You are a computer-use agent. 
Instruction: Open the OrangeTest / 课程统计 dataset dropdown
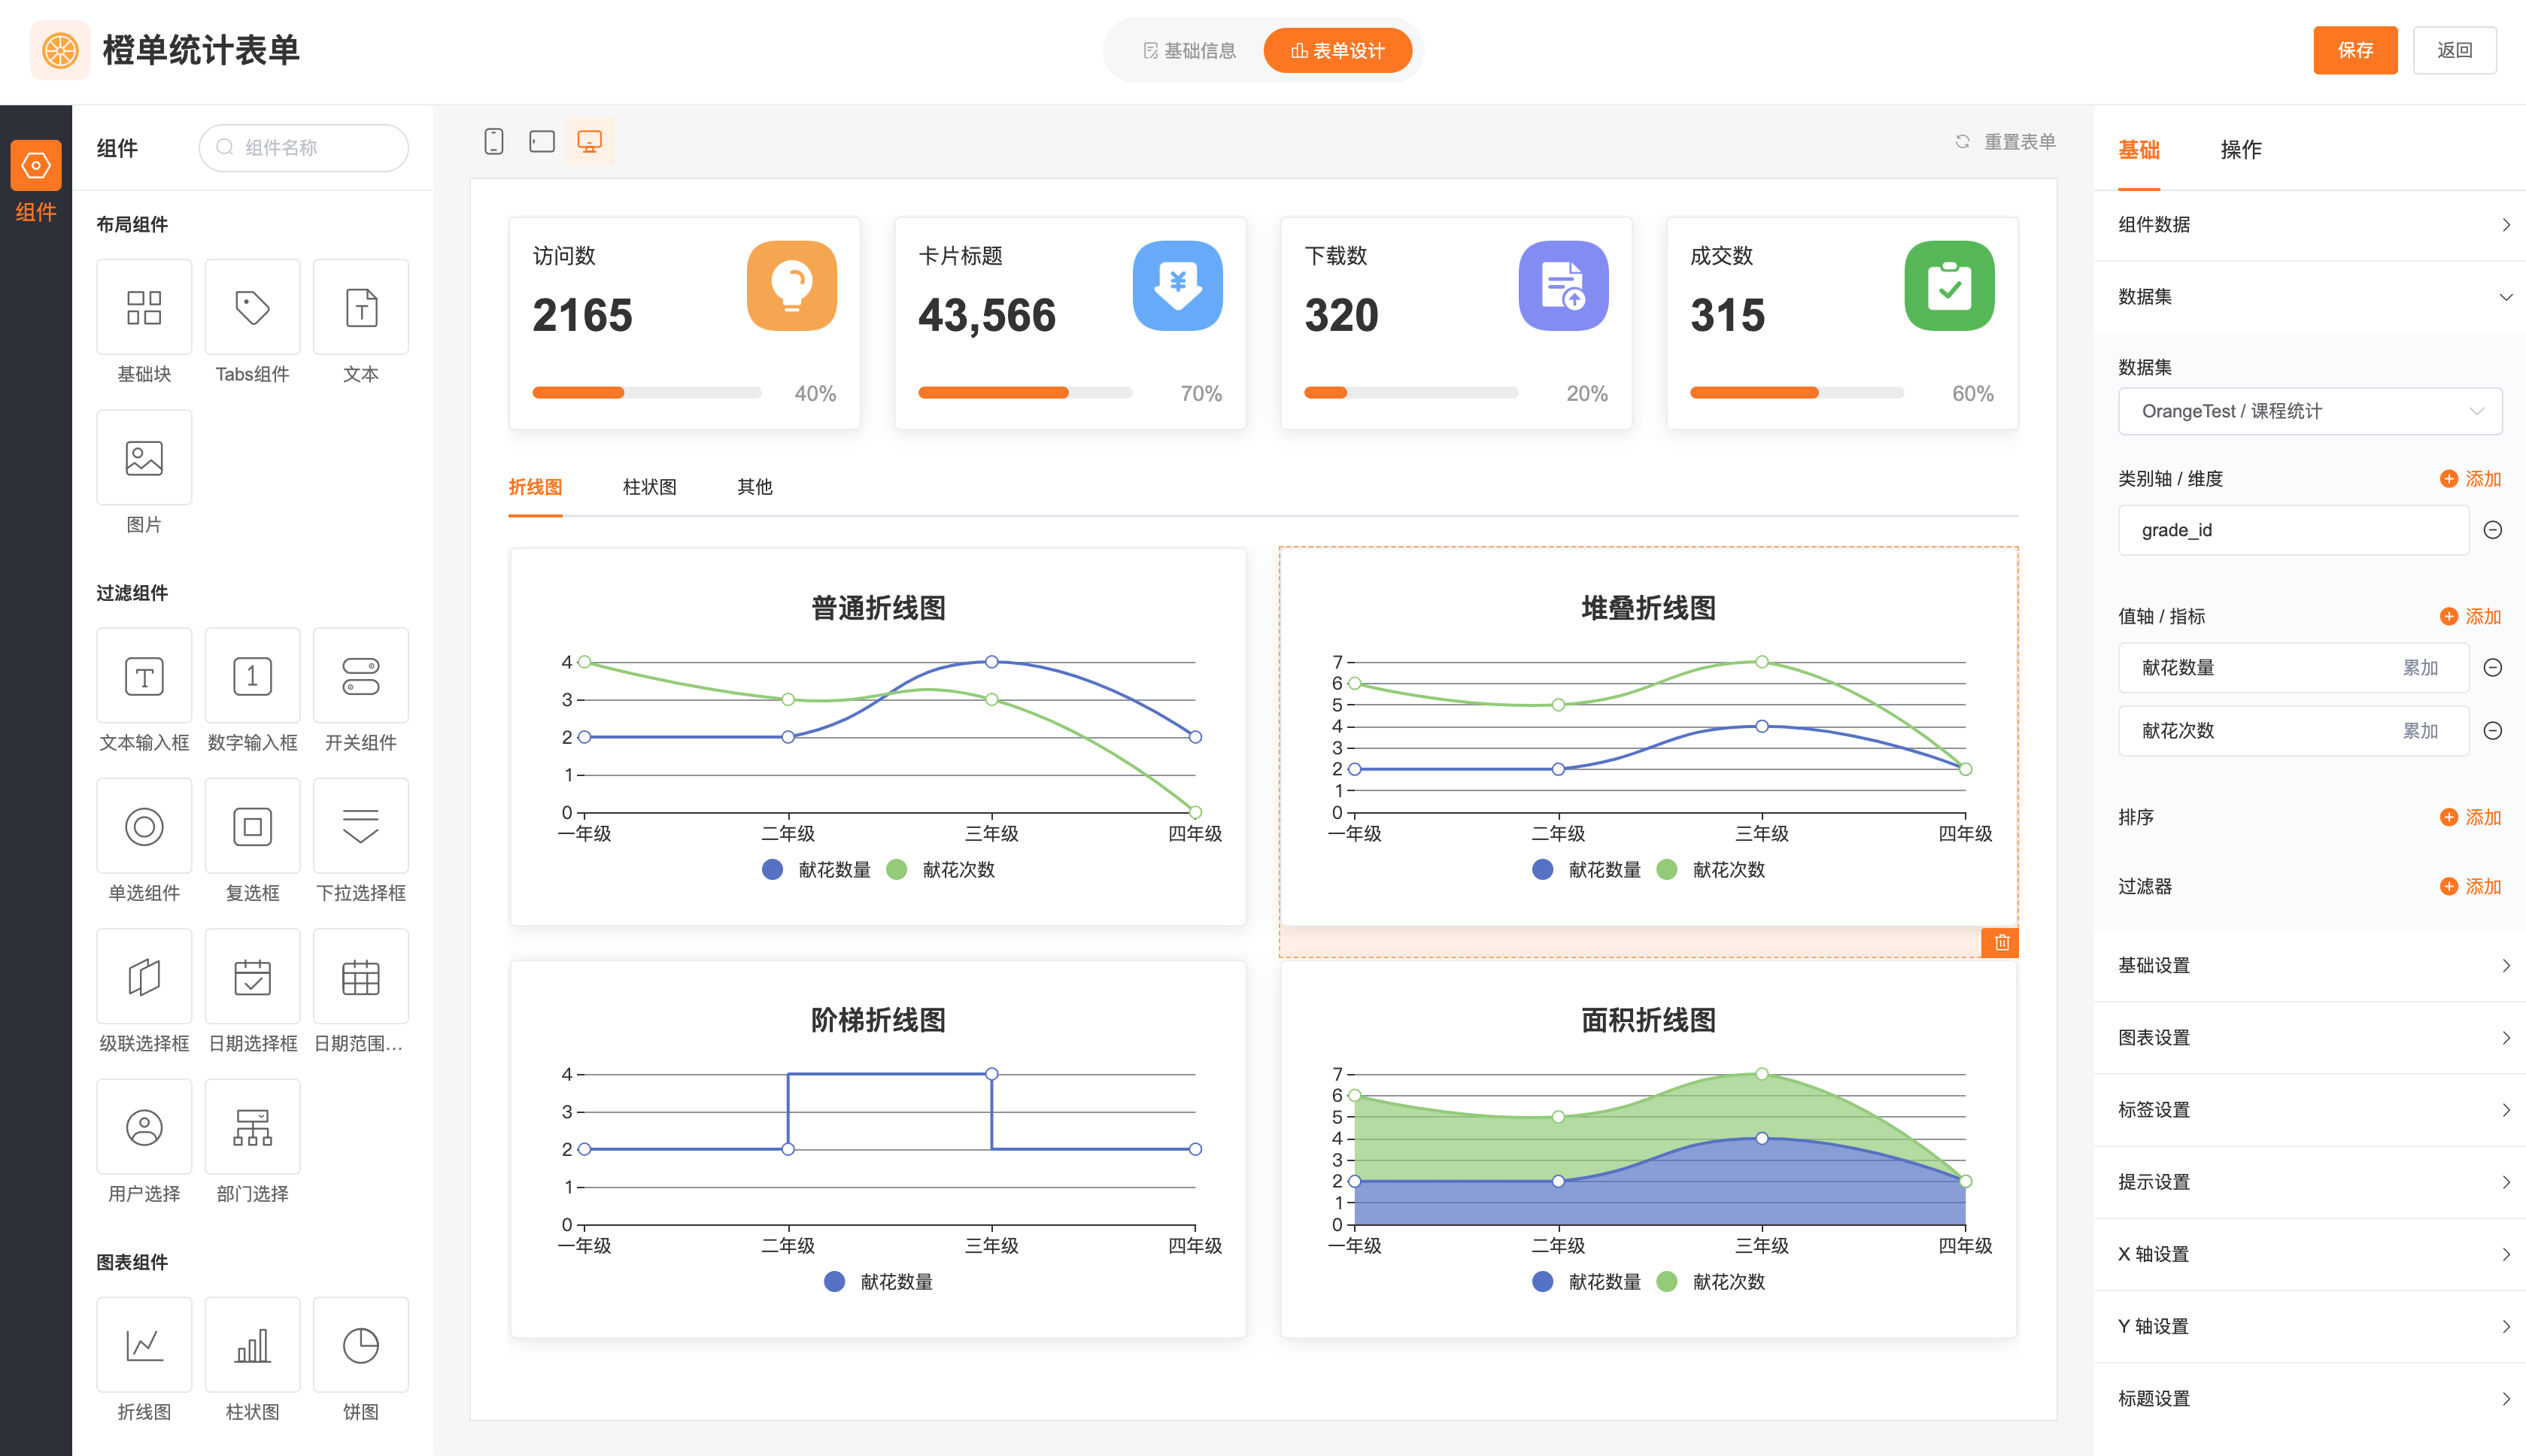pos(2309,411)
